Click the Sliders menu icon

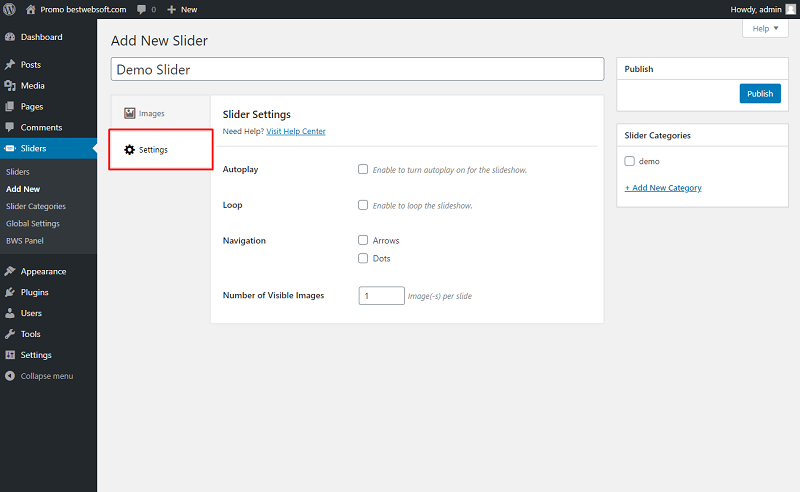click(x=10, y=148)
